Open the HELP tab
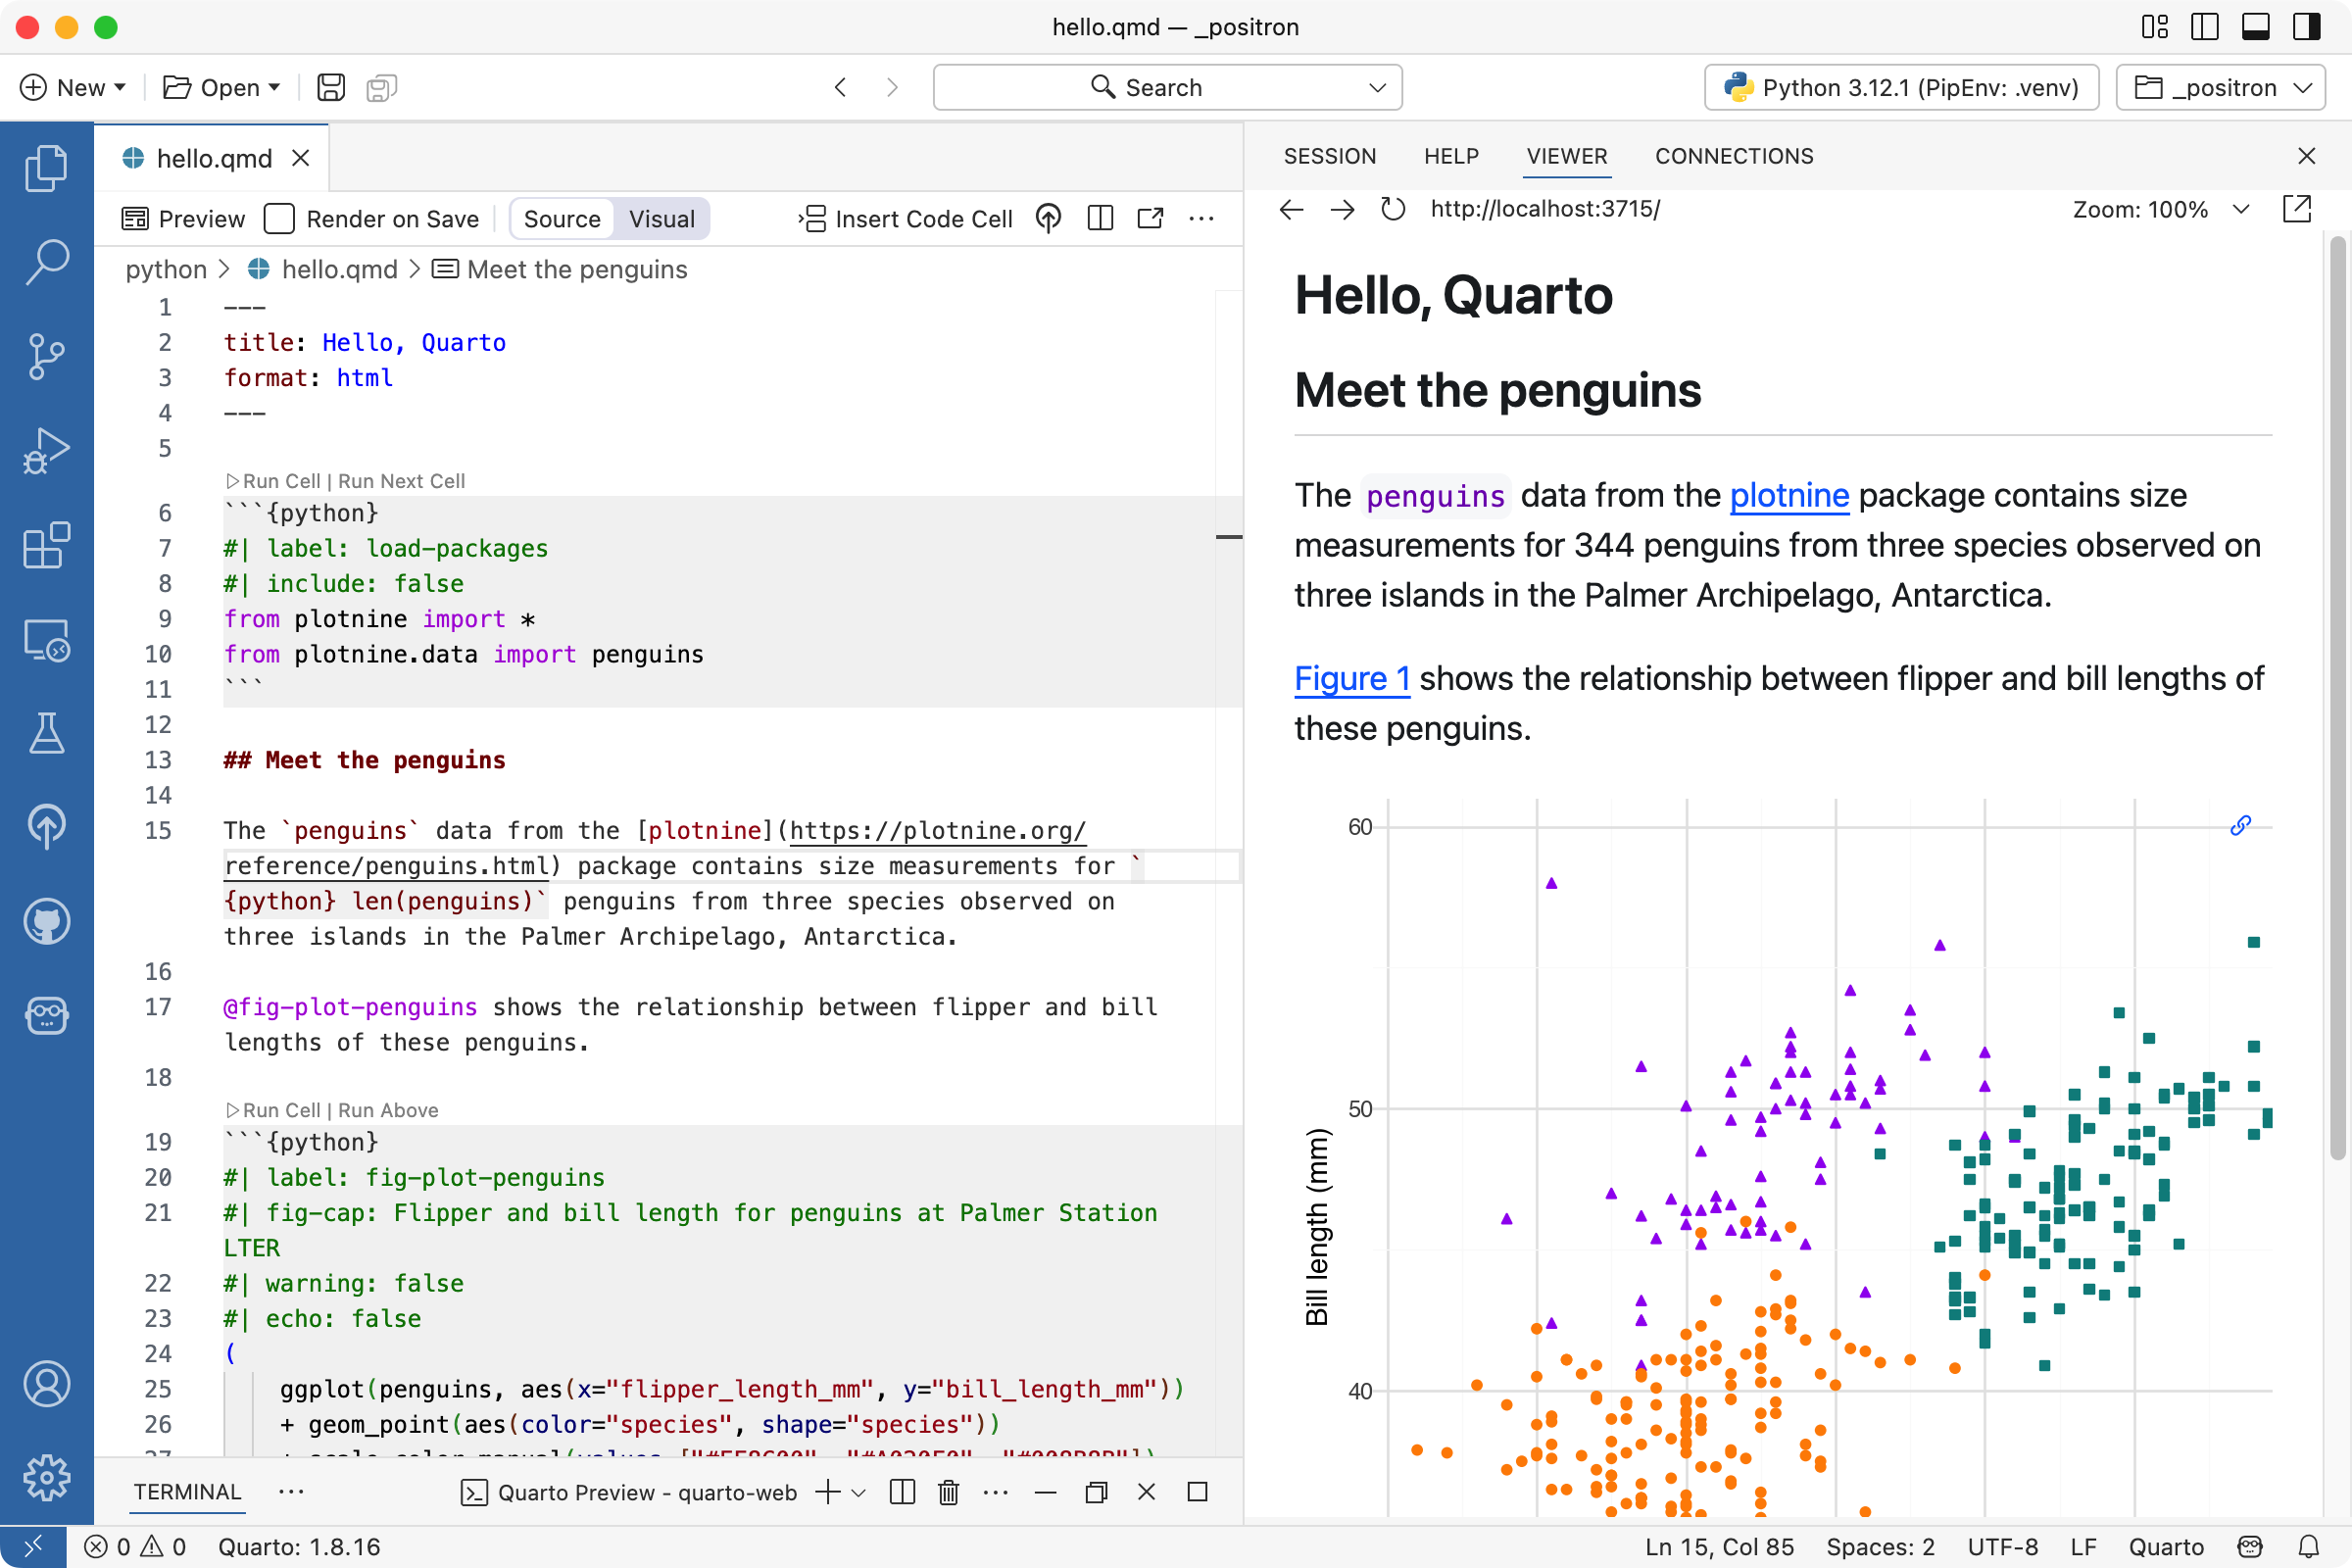This screenshot has height=1568, width=2352. coord(1451,156)
